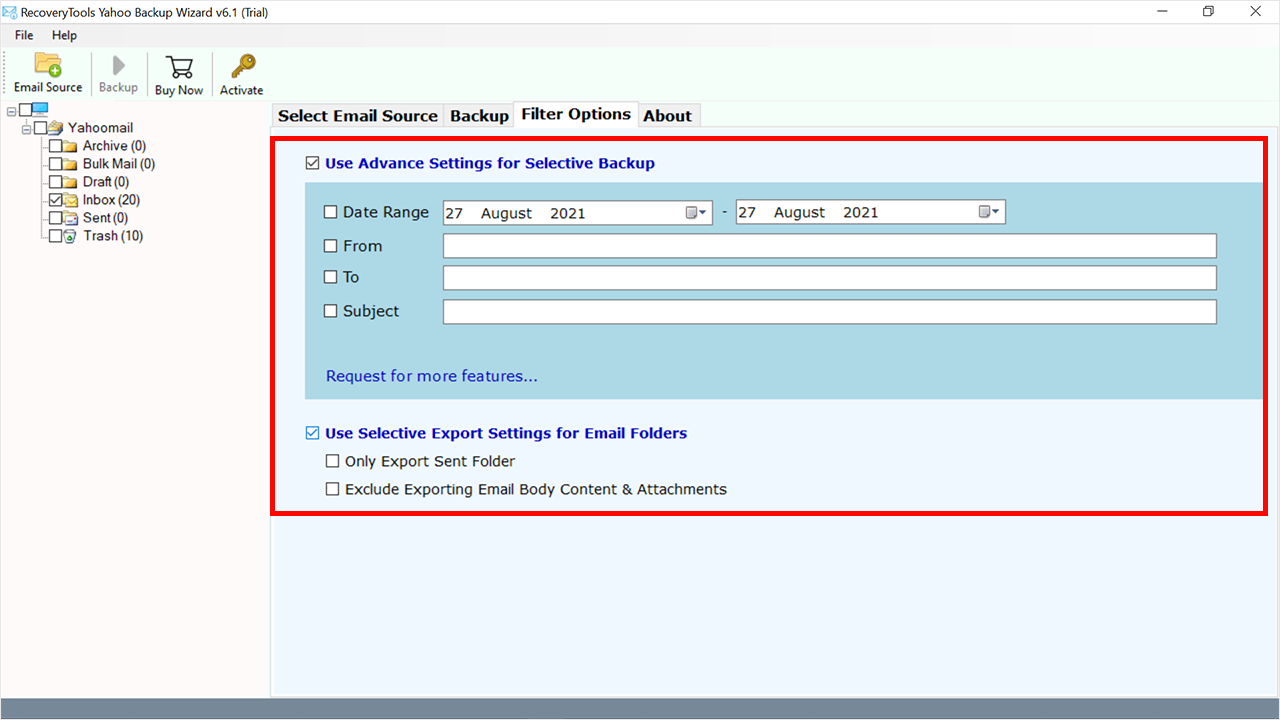Disable Use Advance Settings for Selective Backup
Viewport: 1280px width, 720px height.
pyautogui.click(x=313, y=163)
